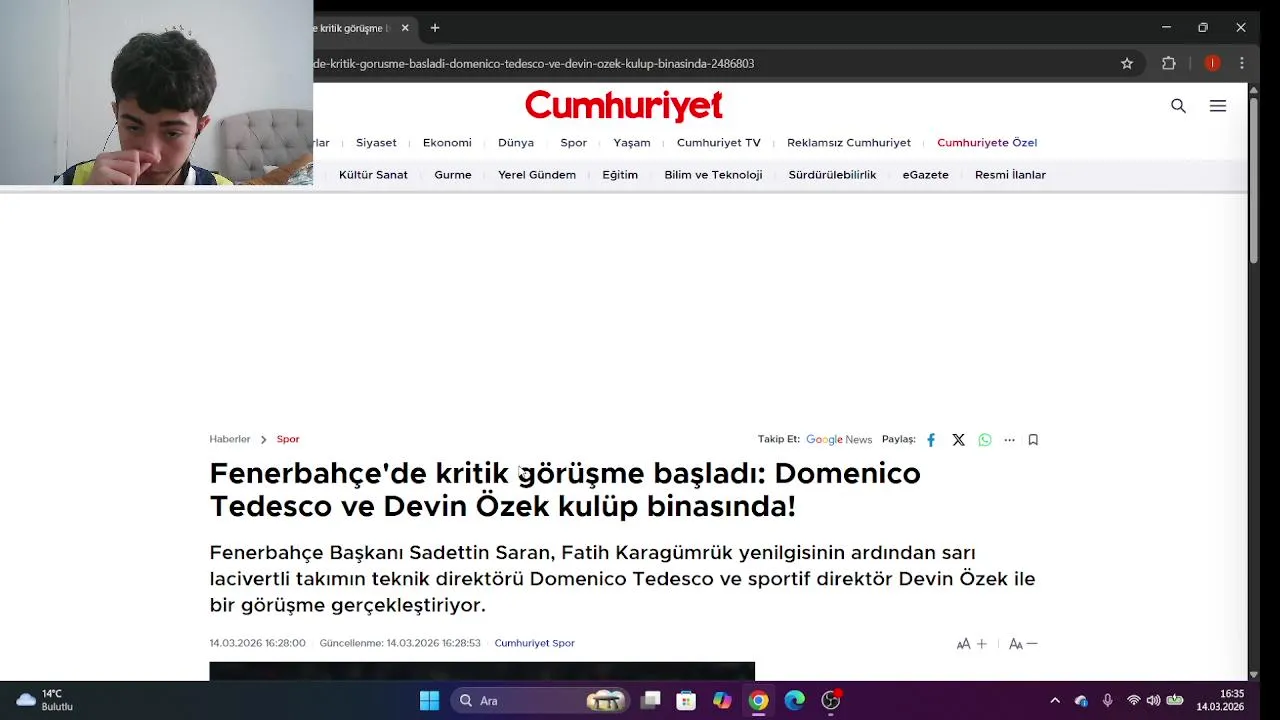Show more share options with the ellipsis
Image resolution: width=1280 pixels, height=720 pixels.
tap(1009, 440)
